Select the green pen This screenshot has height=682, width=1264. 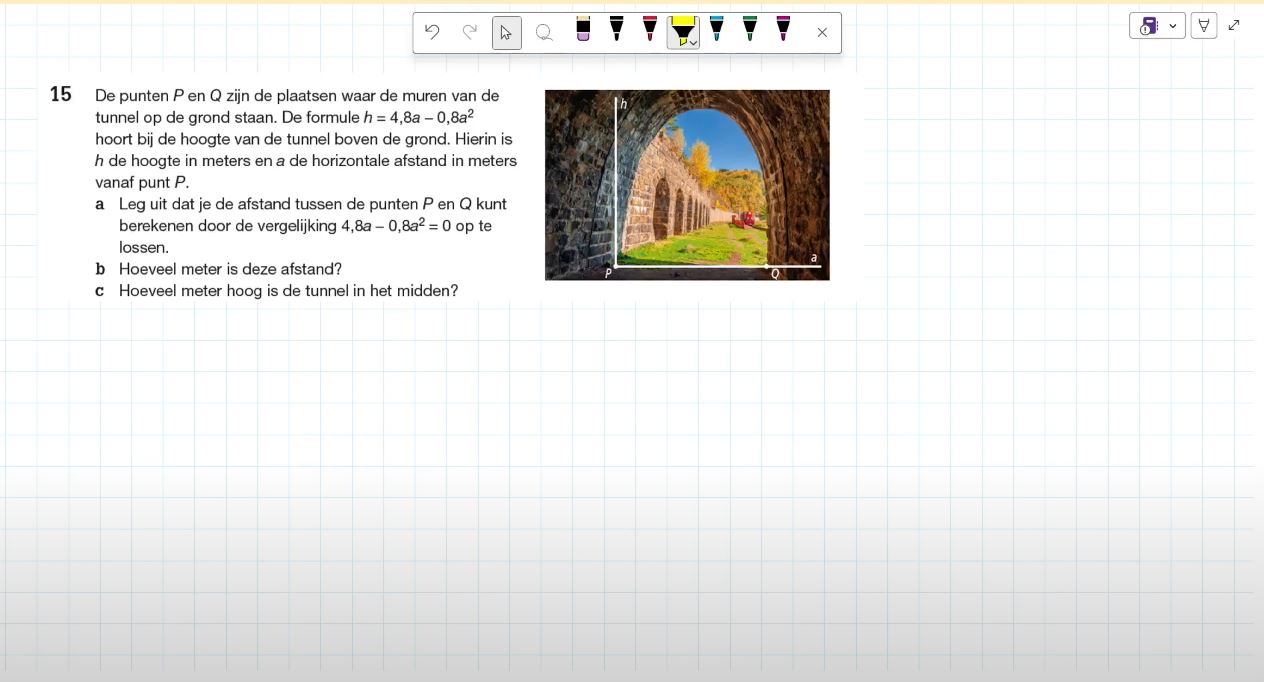click(750, 29)
